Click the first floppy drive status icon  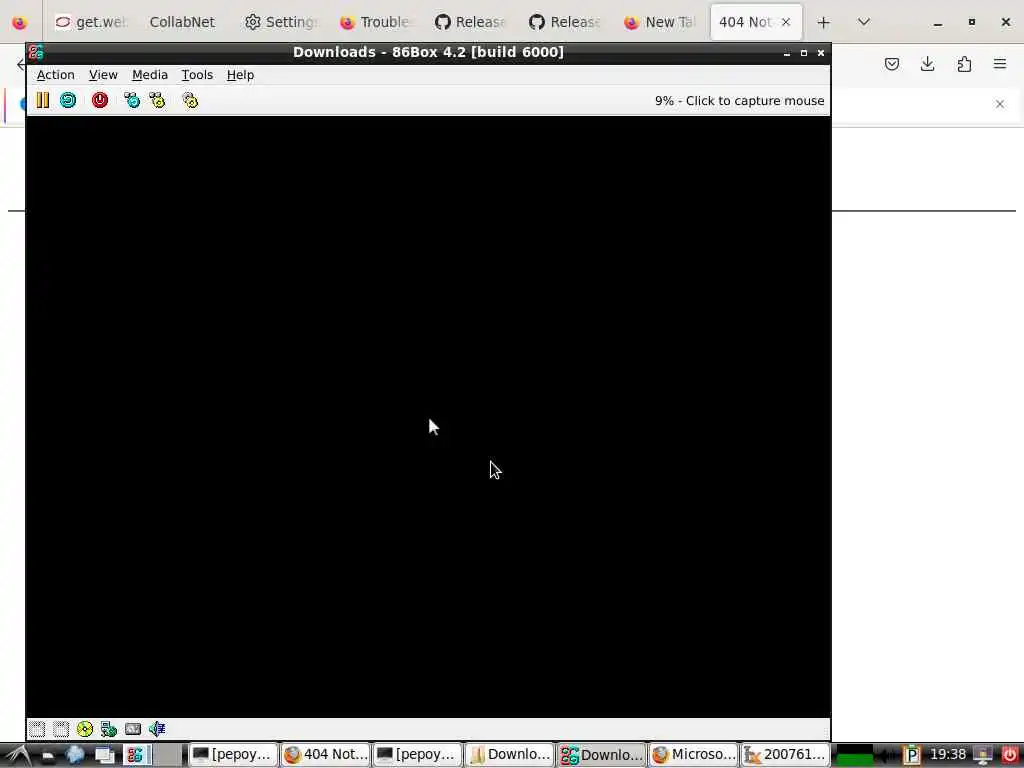tap(37, 729)
